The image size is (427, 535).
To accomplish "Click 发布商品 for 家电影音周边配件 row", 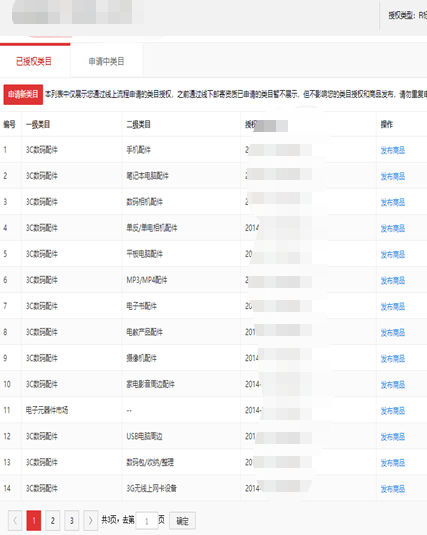I will [x=393, y=385].
